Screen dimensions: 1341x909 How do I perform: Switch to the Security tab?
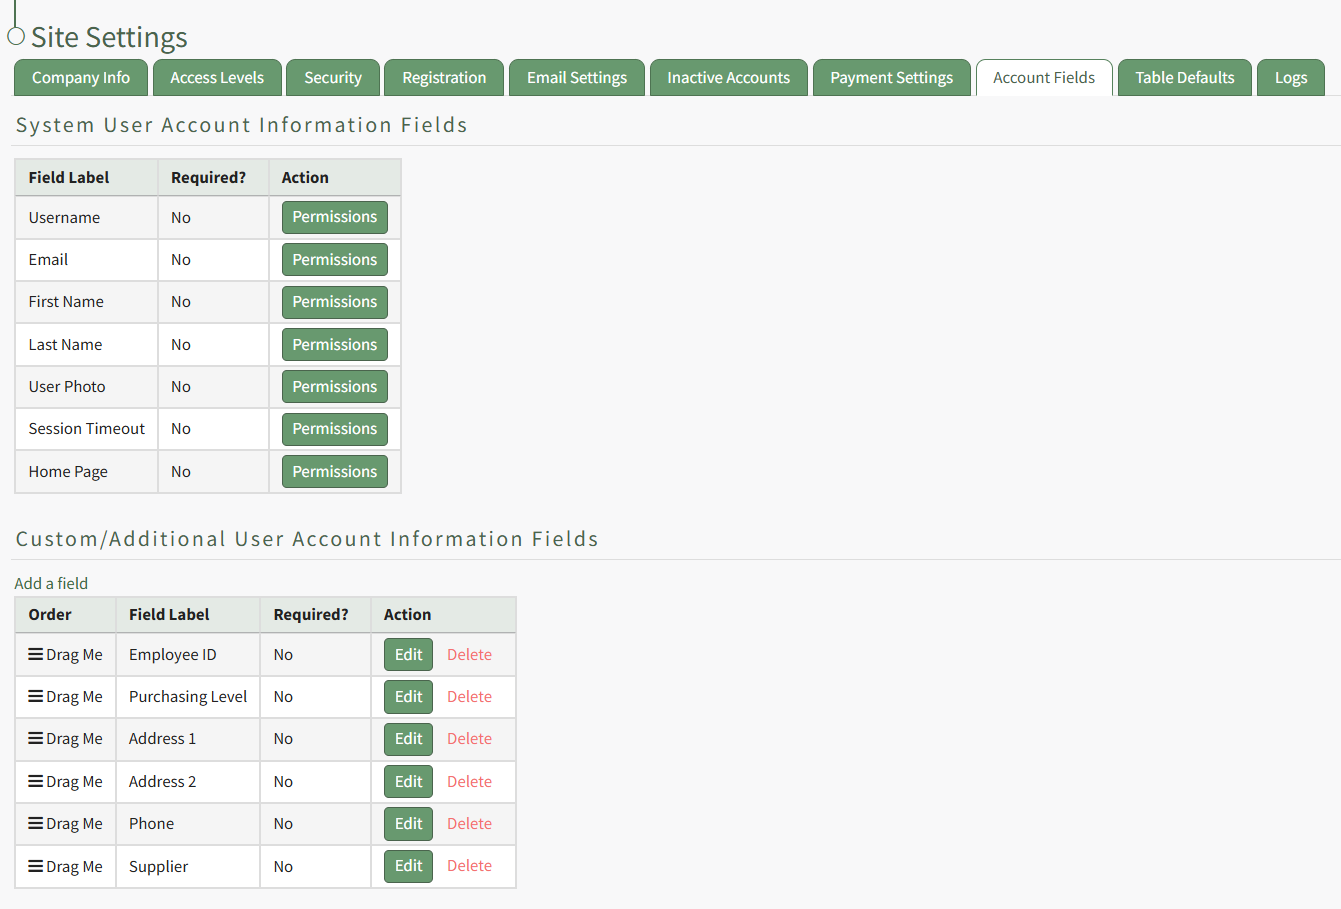(333, 78)
